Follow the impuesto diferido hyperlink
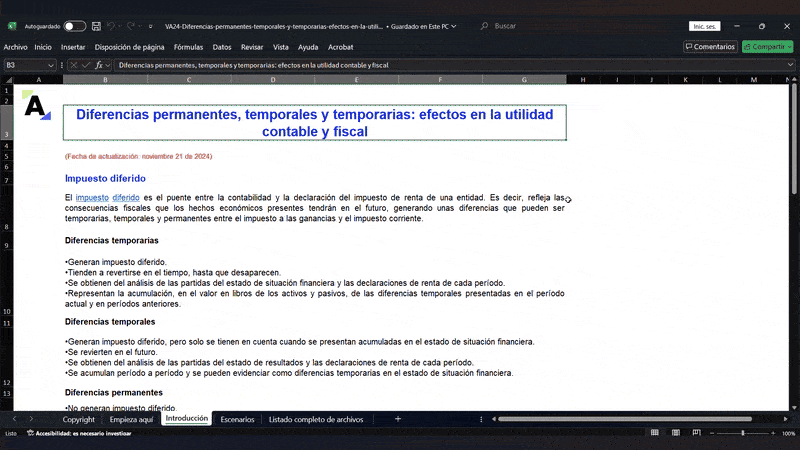 [107, 197]
